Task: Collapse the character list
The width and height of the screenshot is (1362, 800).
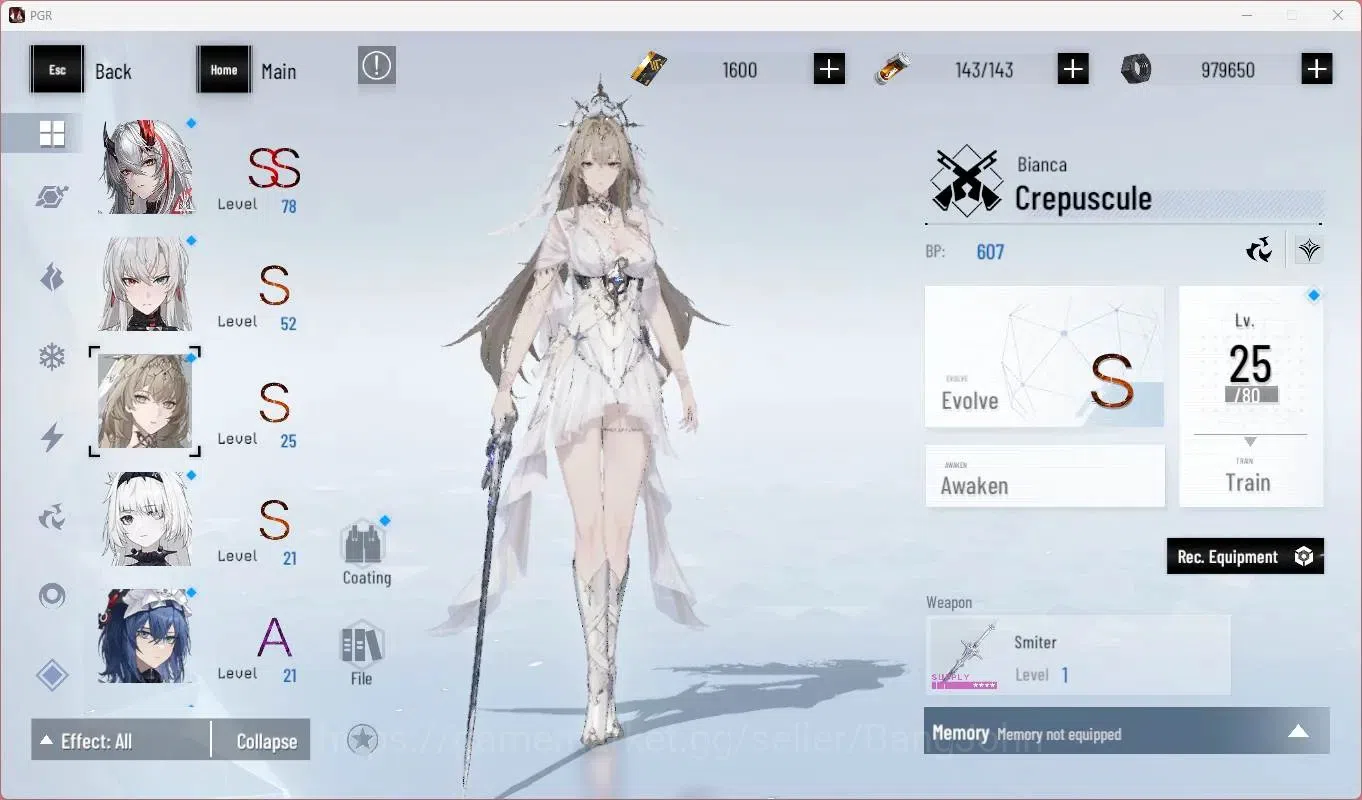Action: pyautogui.click(x=266, y=741)
